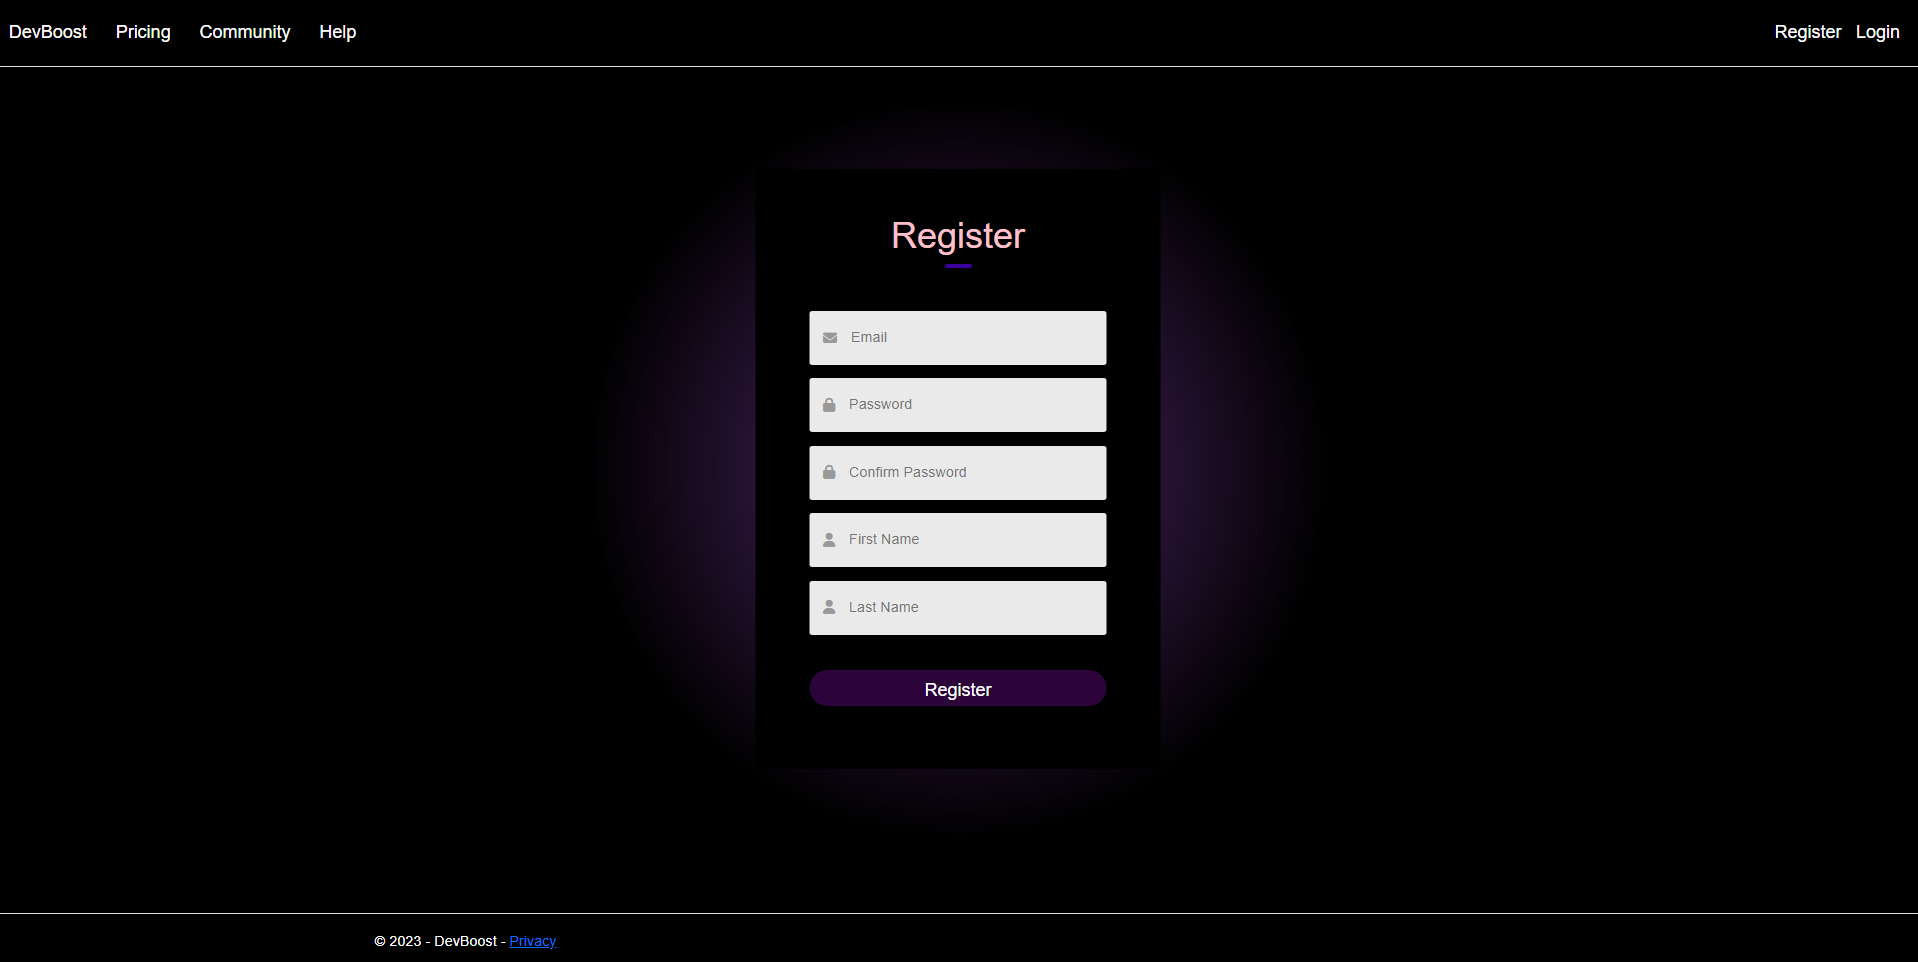
Task: Click the lock icon in Confirm Password field
Action: [829, 472]
